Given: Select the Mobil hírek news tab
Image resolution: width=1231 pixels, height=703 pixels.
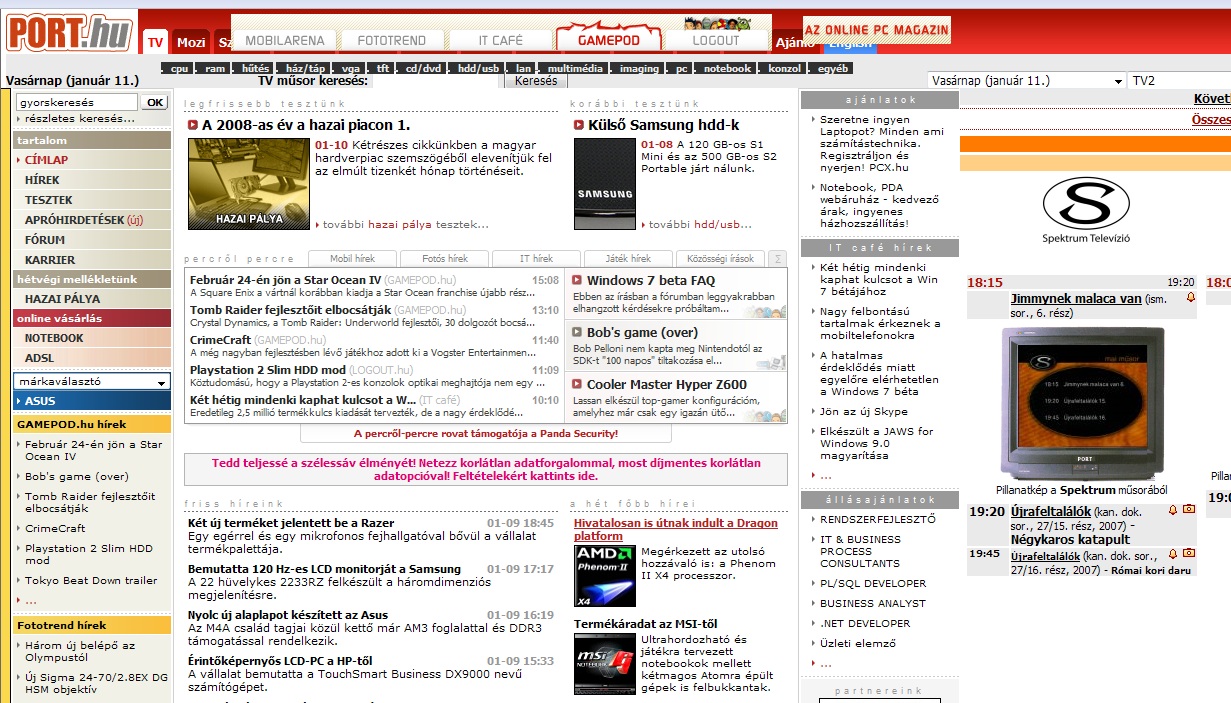Looking at the screenshot, I should [353, 258].
